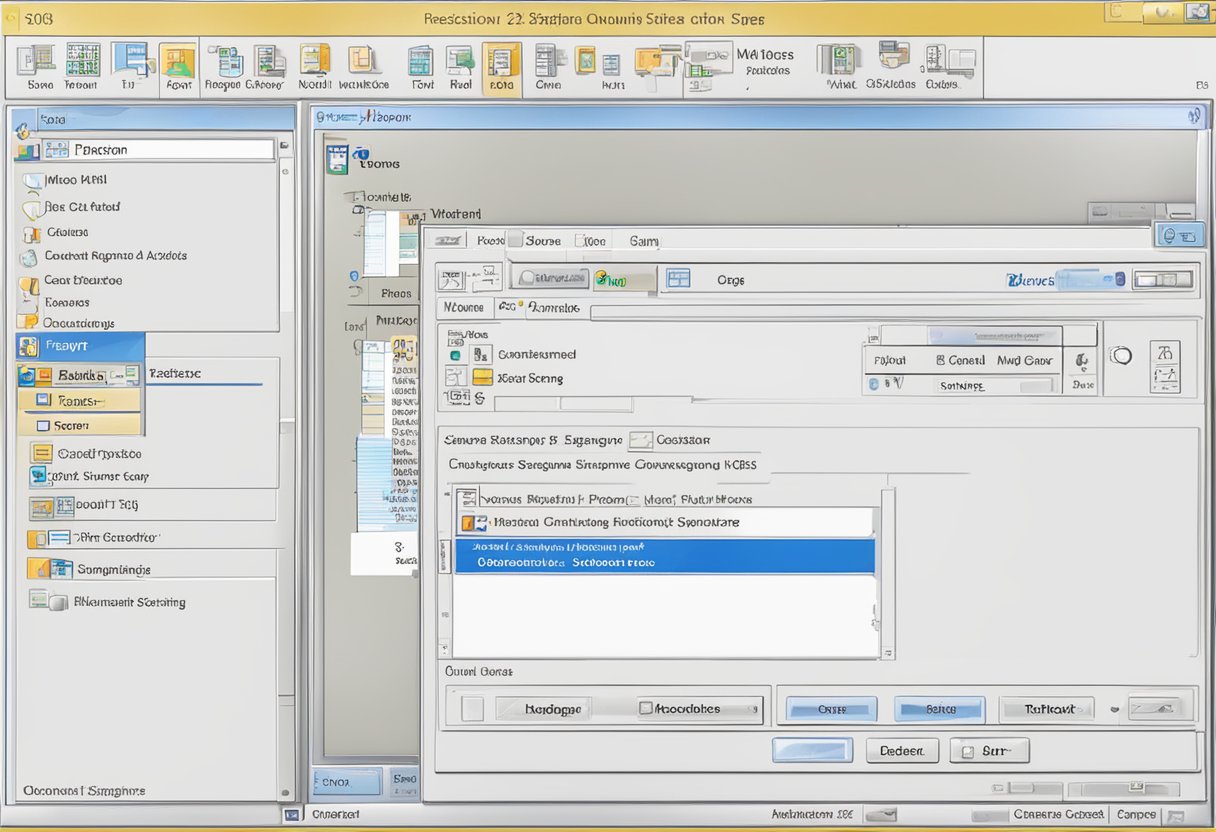
Task: Click the grid icon left of Orge
Action: click(x=678, y=280)
